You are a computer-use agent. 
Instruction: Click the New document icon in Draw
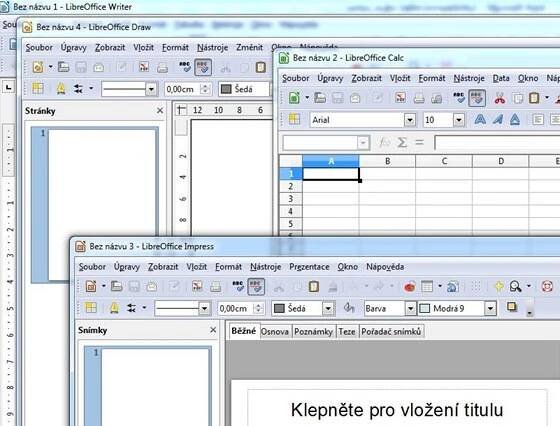[x=38, y=67]
